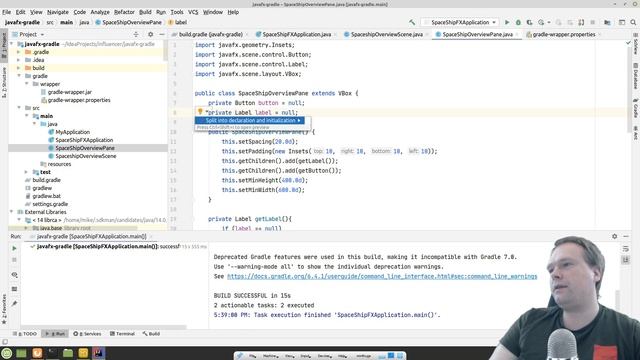
Task: Open the Refactor menu
Action: coord(124,12)
